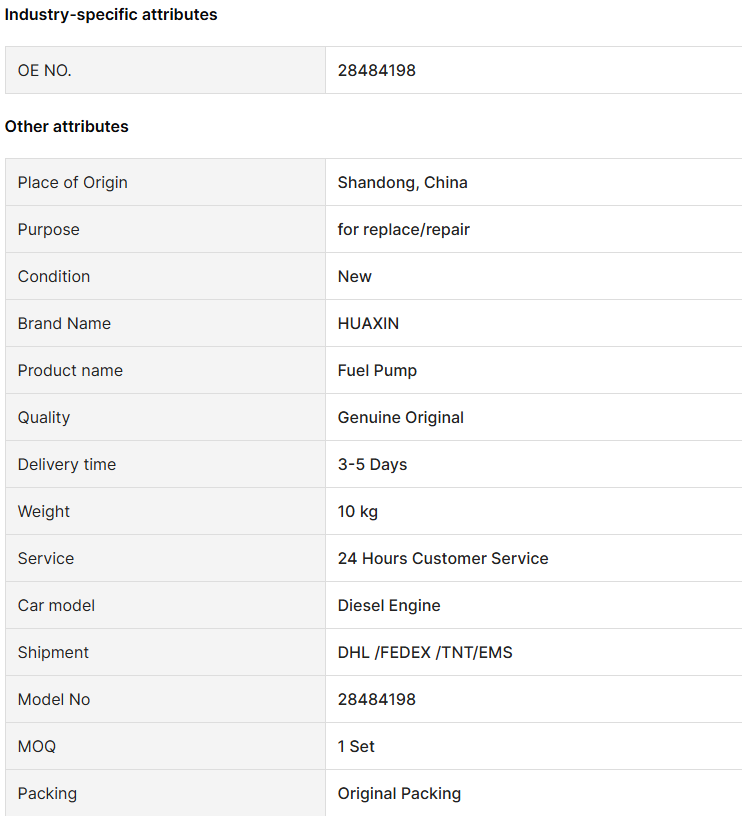Click the Fuel Pump value
This screenshot has height=816, width=742.
(x=377, y=371)
